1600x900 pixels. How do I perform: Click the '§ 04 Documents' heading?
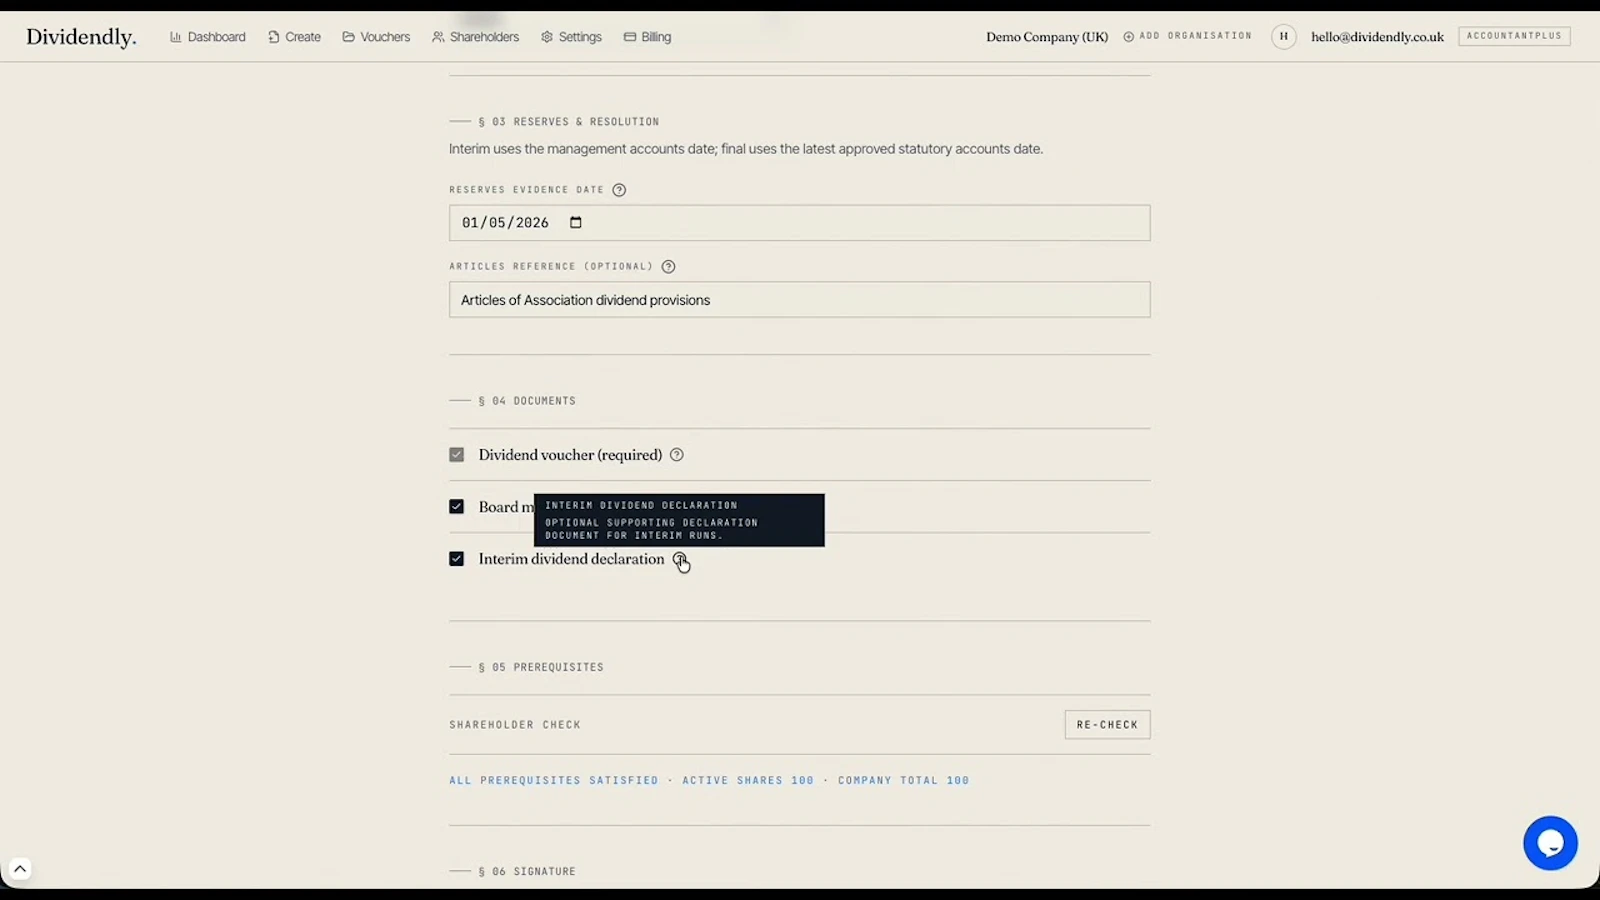click(x=527, y=401)
